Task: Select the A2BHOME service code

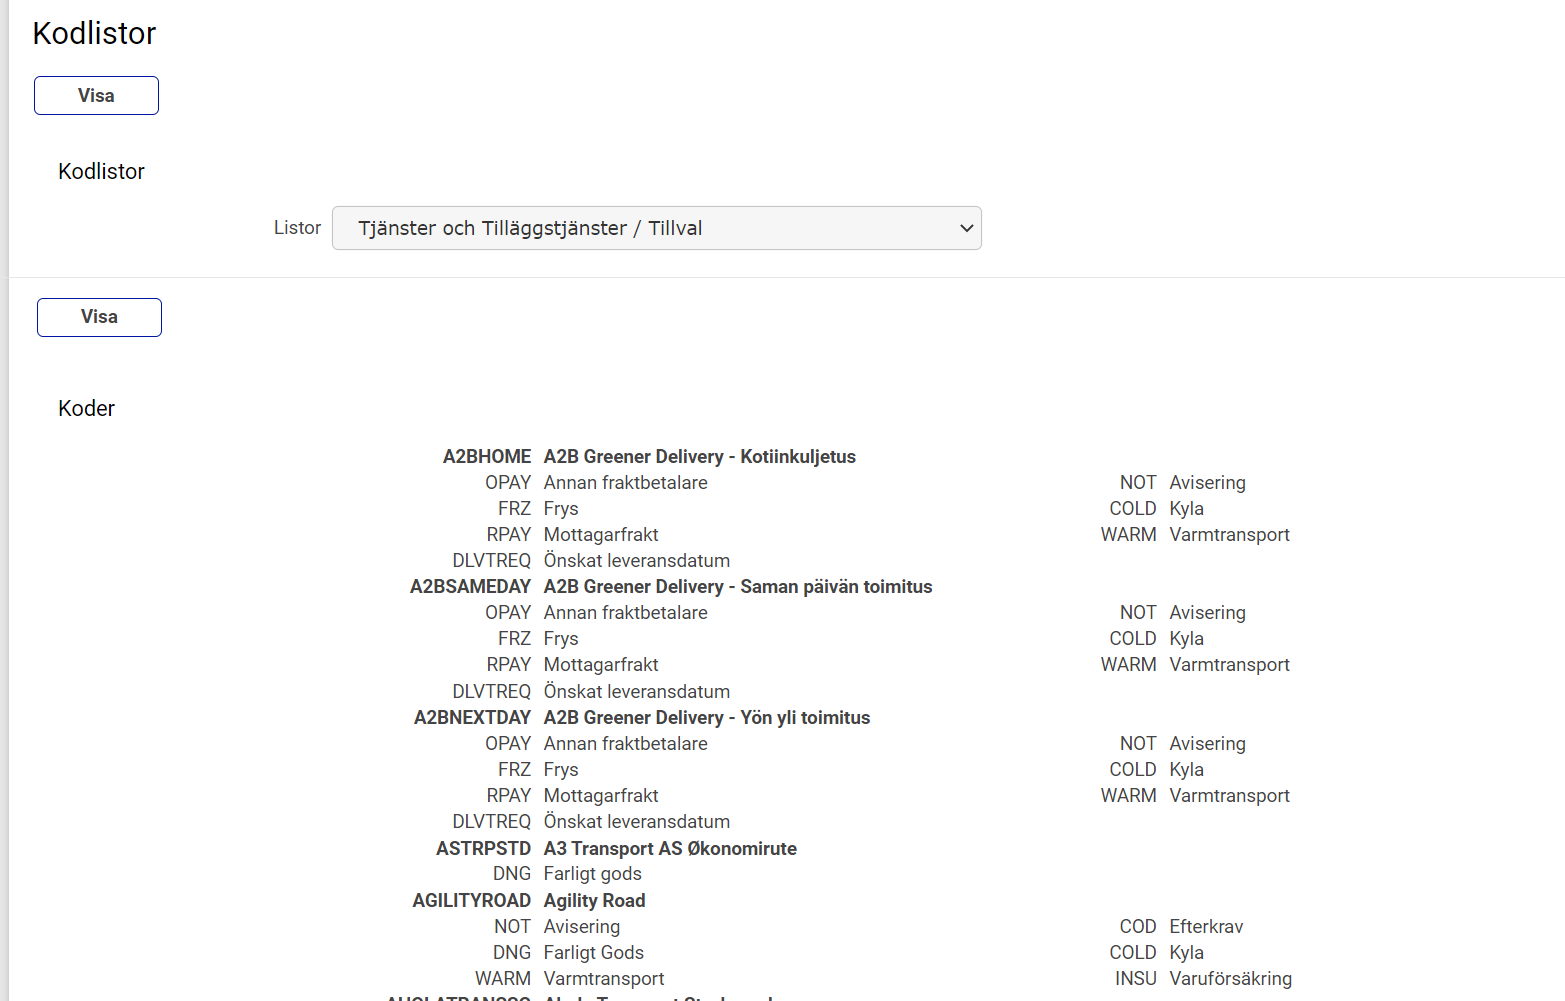Action: (x=487, y=456)
